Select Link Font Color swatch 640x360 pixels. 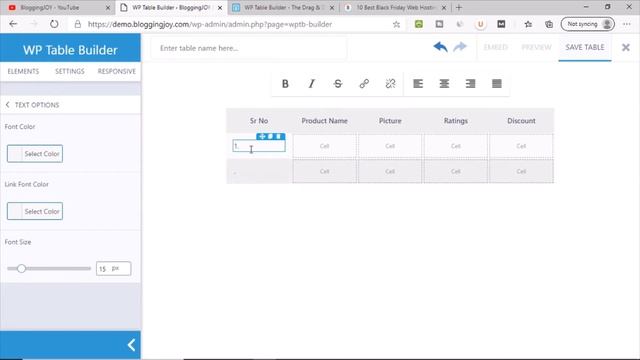(x=35, y=211)
